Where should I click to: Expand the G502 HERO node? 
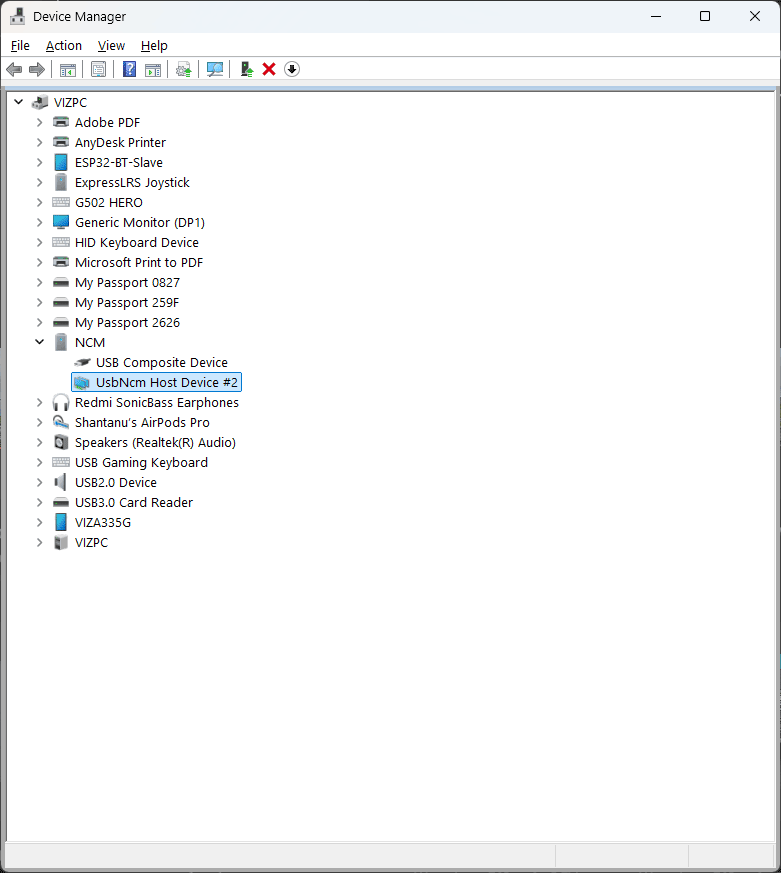point(40,203)
